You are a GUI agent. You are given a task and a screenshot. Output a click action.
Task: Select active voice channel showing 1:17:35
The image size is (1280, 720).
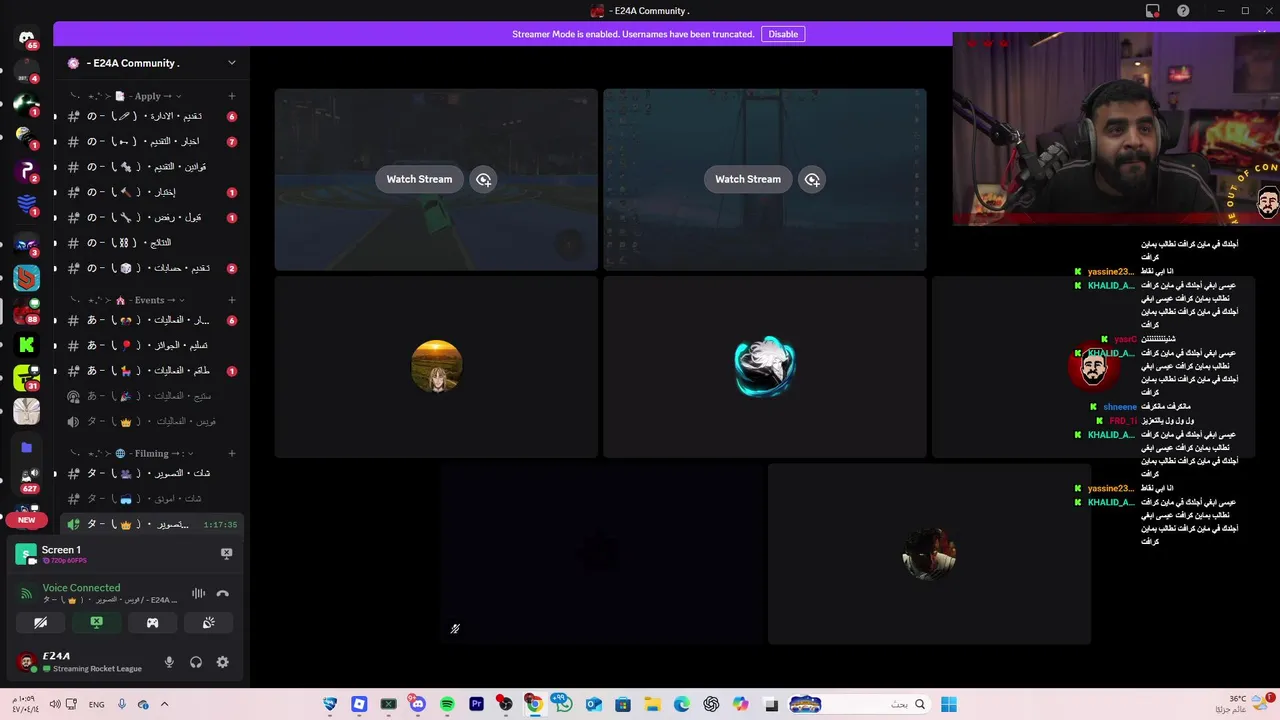pos(152,524)
